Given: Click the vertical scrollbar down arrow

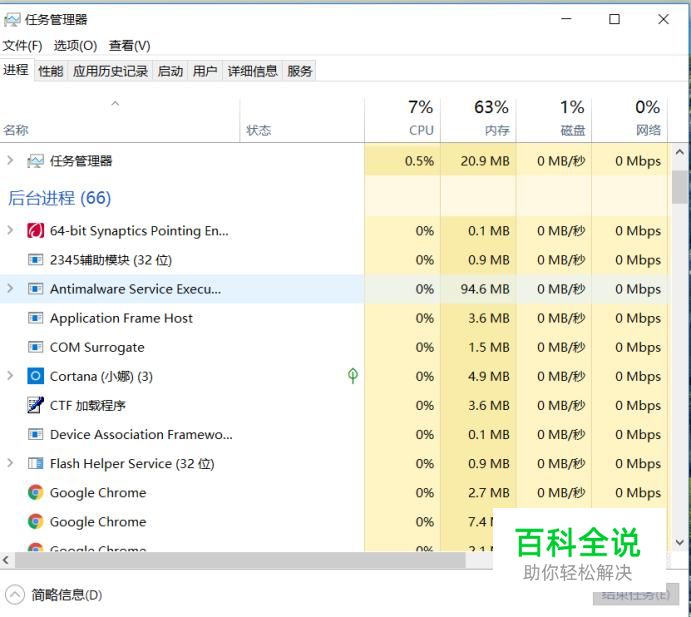Looking at the screenshot, I should tap(680, 542).
